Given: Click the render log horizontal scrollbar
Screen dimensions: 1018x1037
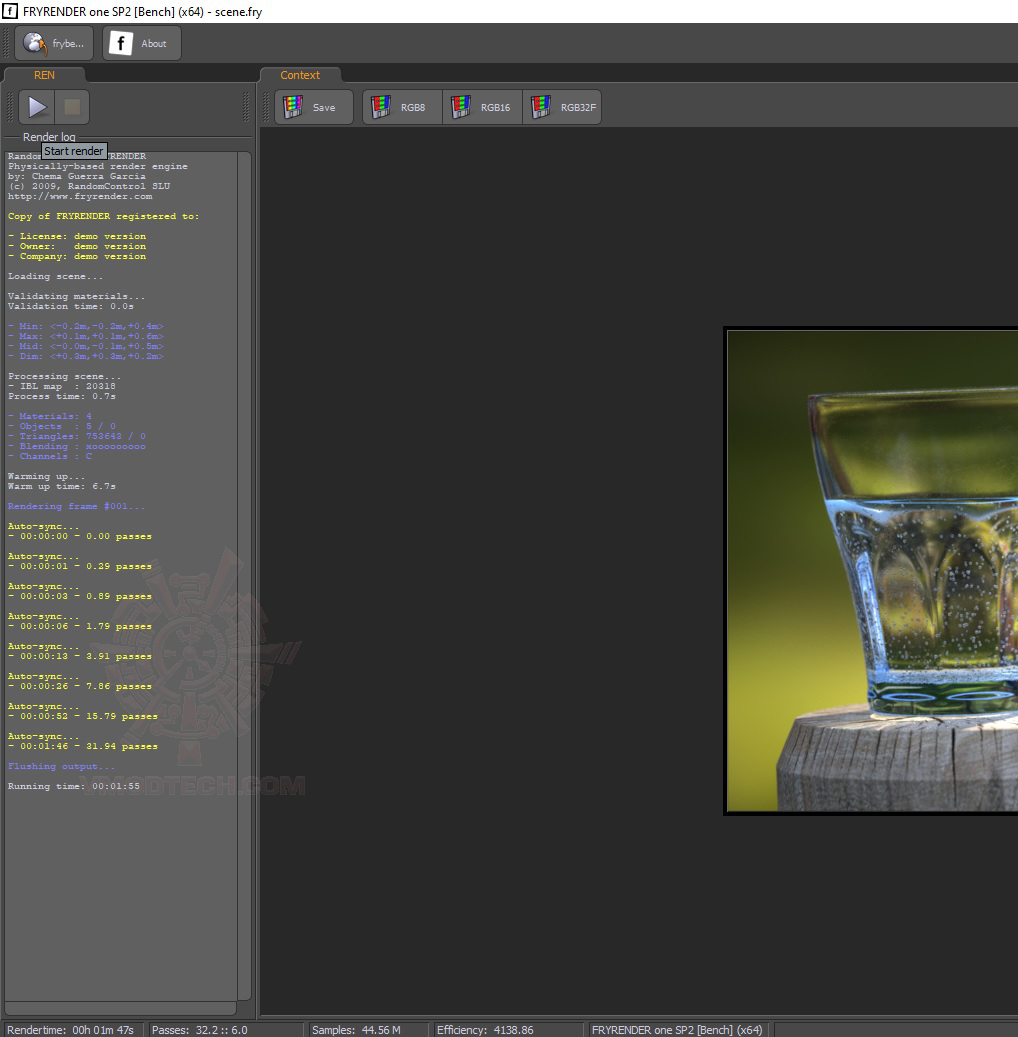Looking at the screenshot, I should point(120,1008).
